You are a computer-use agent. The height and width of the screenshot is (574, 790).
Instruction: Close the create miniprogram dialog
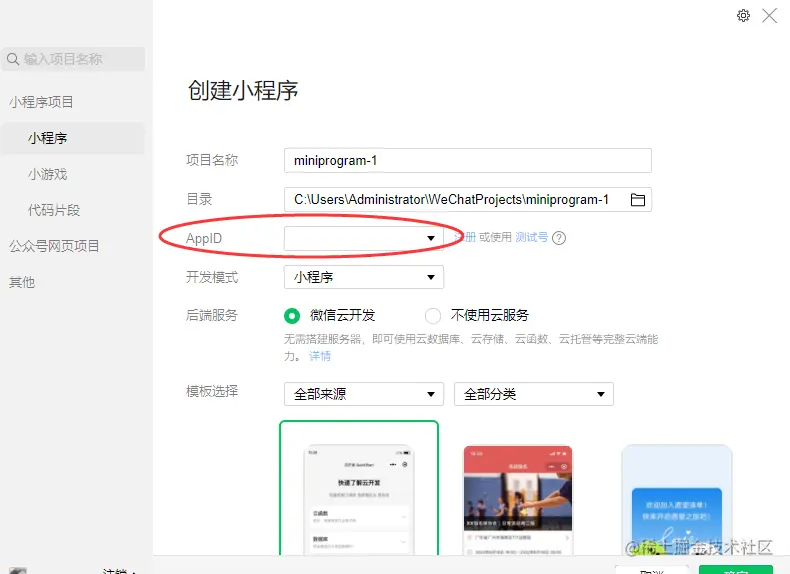pyautogui.click(x=769, y=16)
